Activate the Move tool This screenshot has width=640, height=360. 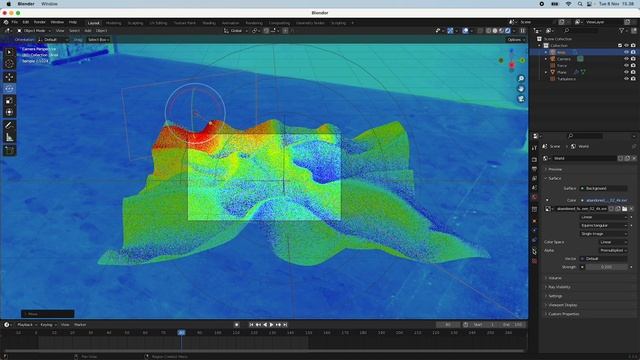[x=9, y=77]
